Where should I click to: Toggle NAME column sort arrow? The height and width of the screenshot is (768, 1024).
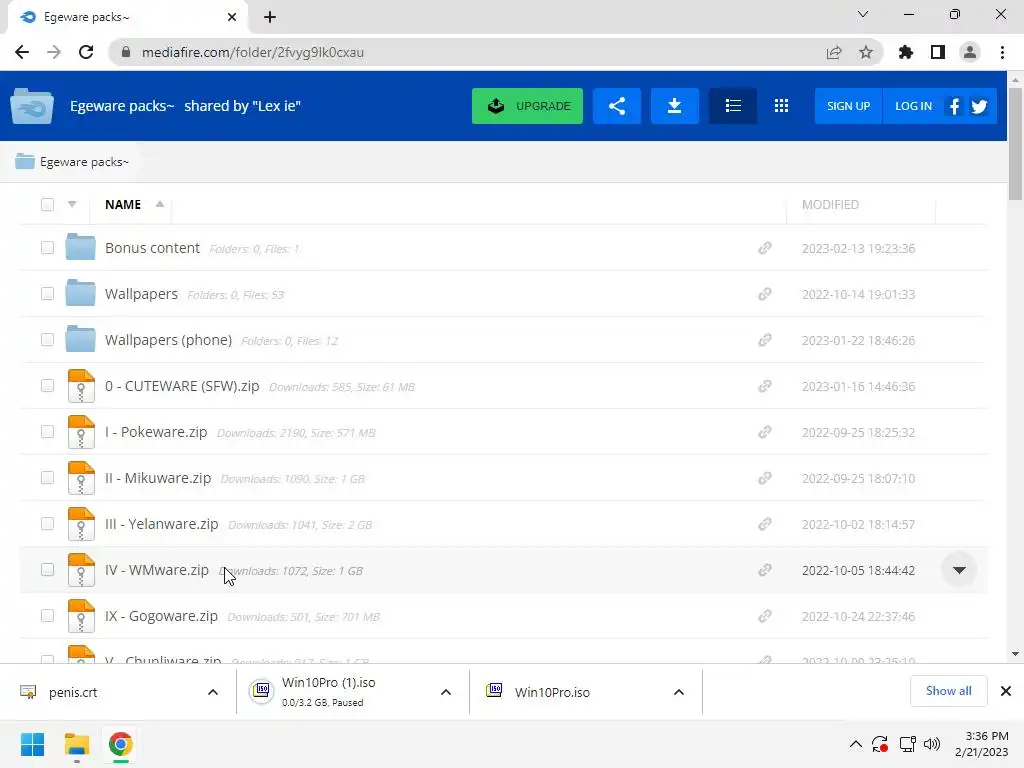click(159, 204)
